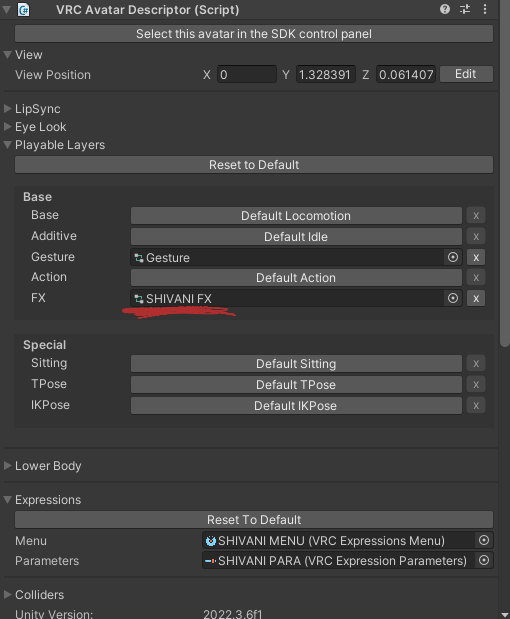Clear the FX layer with its X

[476, 298]
